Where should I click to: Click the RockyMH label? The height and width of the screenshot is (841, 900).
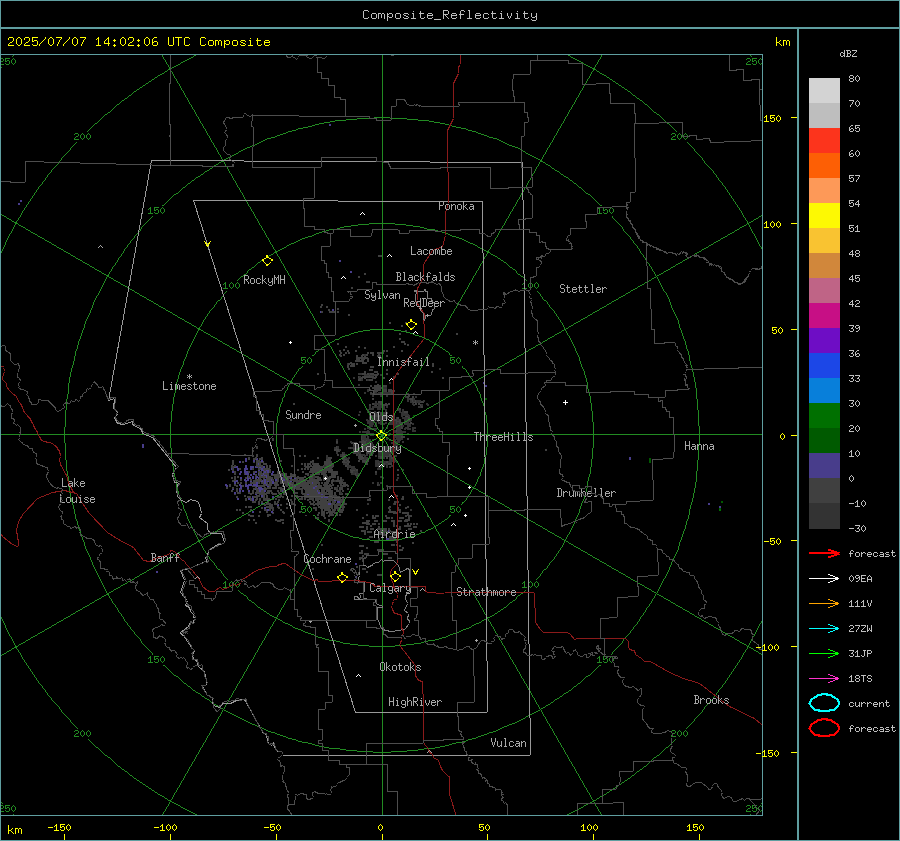264,280
